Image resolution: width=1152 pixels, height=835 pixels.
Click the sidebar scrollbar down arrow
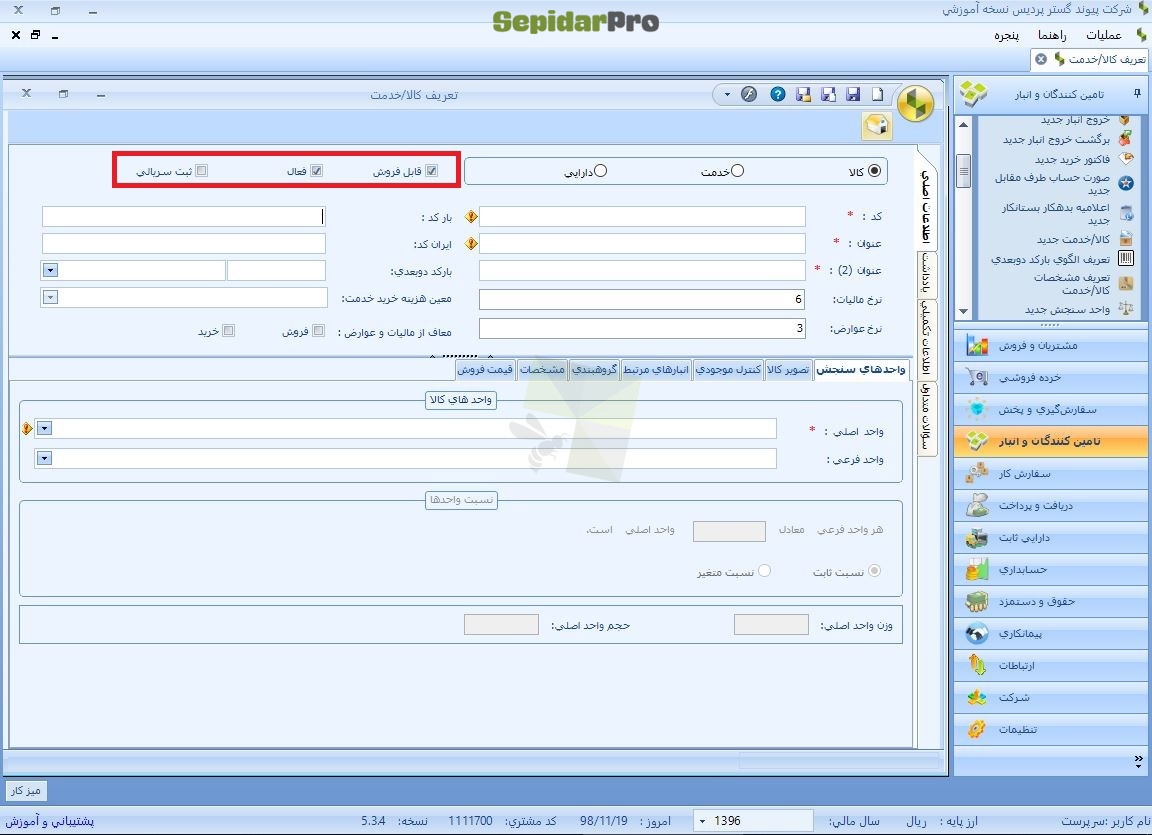coord(963,312)
